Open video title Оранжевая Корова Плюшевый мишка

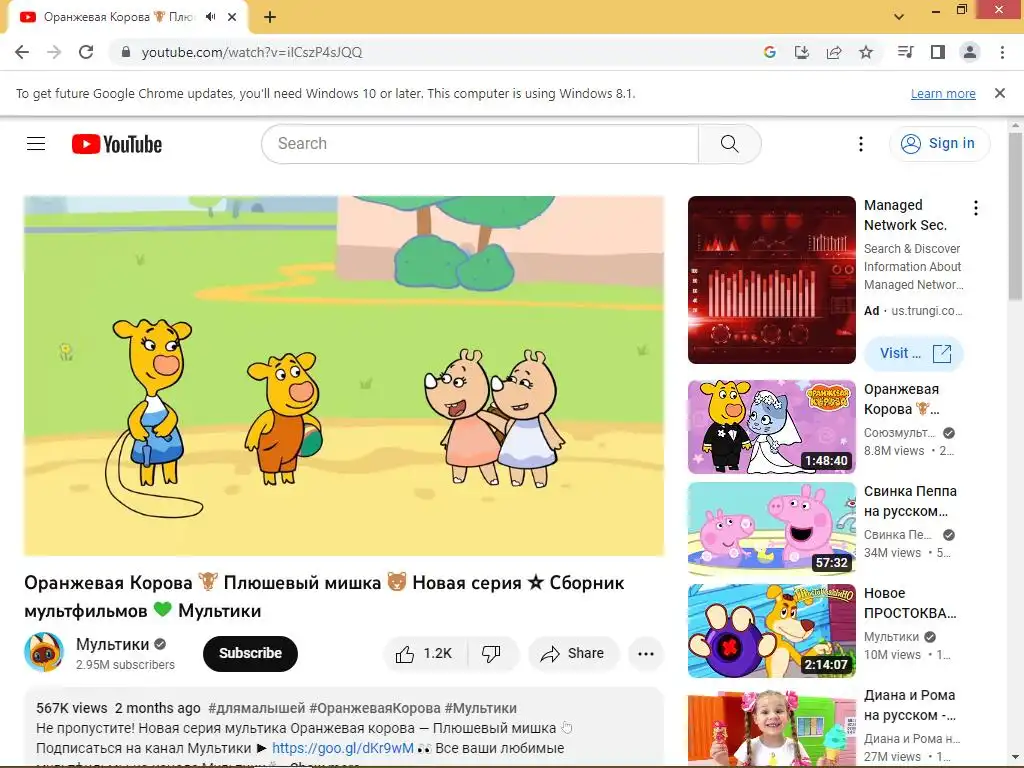click(324, 596)
